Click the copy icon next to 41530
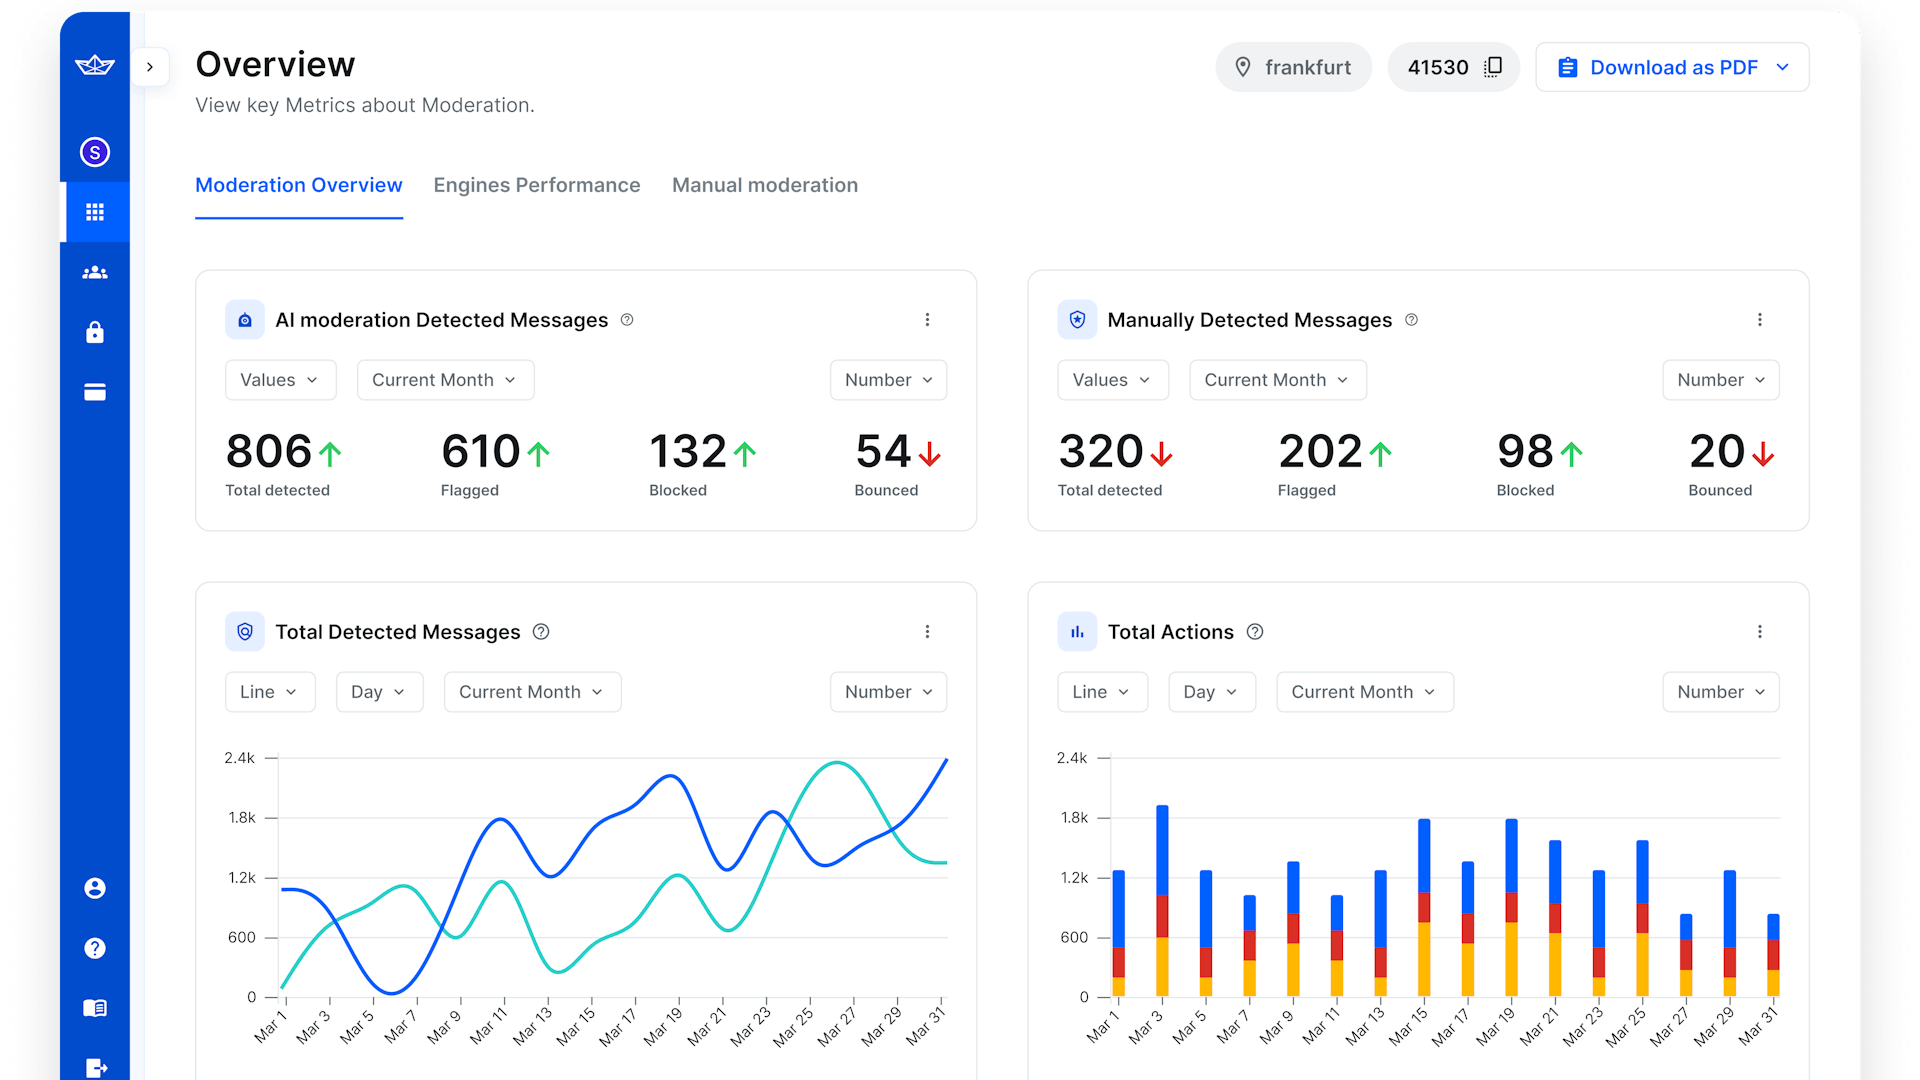Screen dimensions: 1920x1080 coord(1493,67)
